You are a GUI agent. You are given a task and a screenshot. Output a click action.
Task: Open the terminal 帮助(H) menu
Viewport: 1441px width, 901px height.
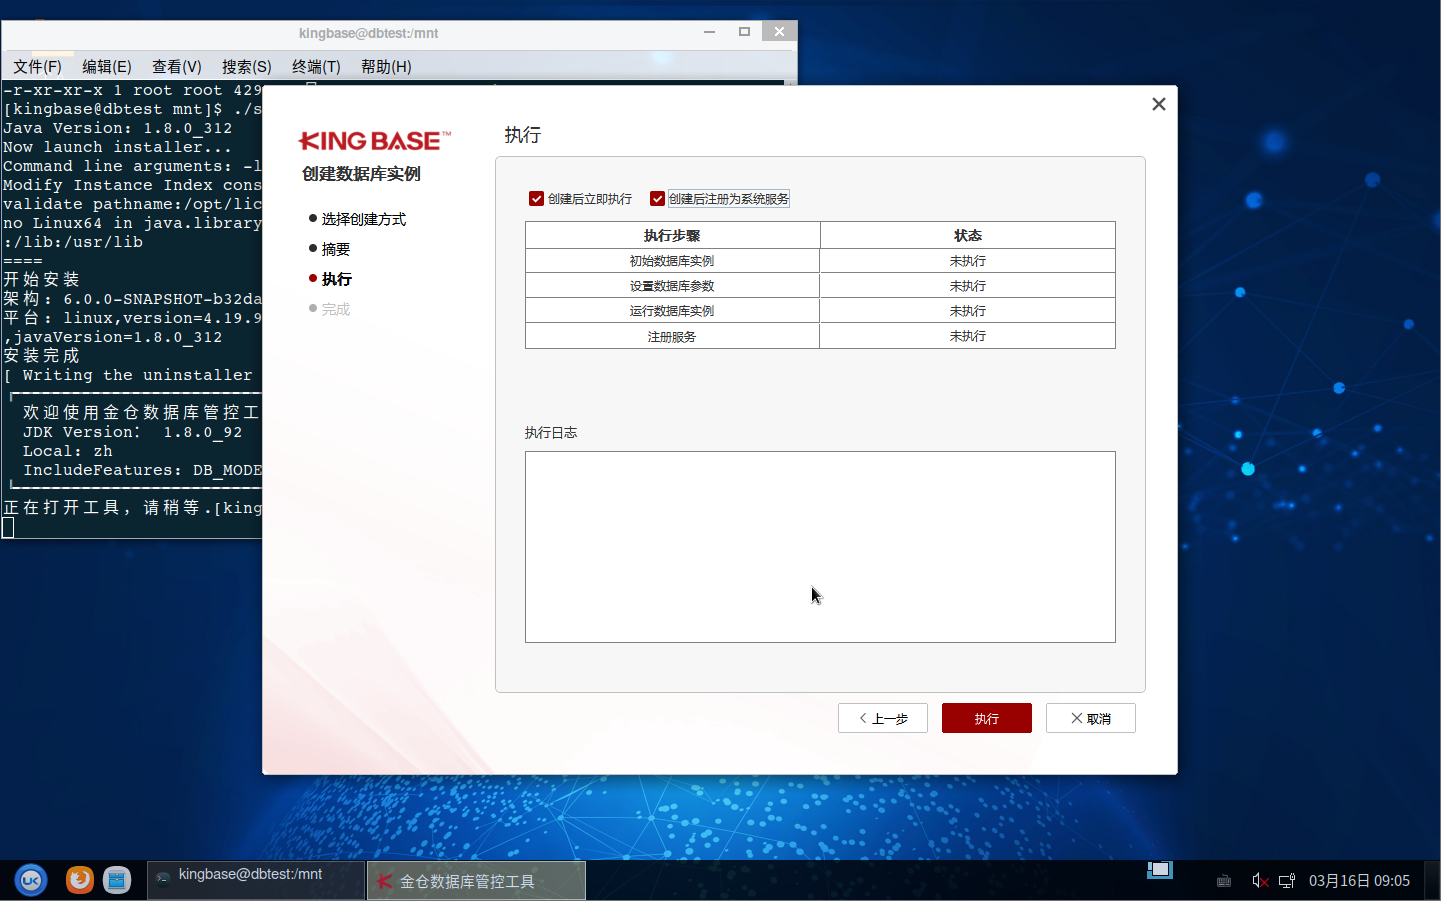point(386,67)
